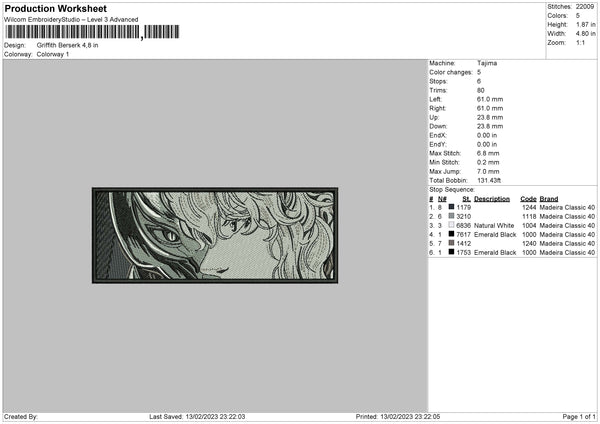600x424 pixels.
Task: Click the black swatch beside 1753
Action: tap(452, 252)
